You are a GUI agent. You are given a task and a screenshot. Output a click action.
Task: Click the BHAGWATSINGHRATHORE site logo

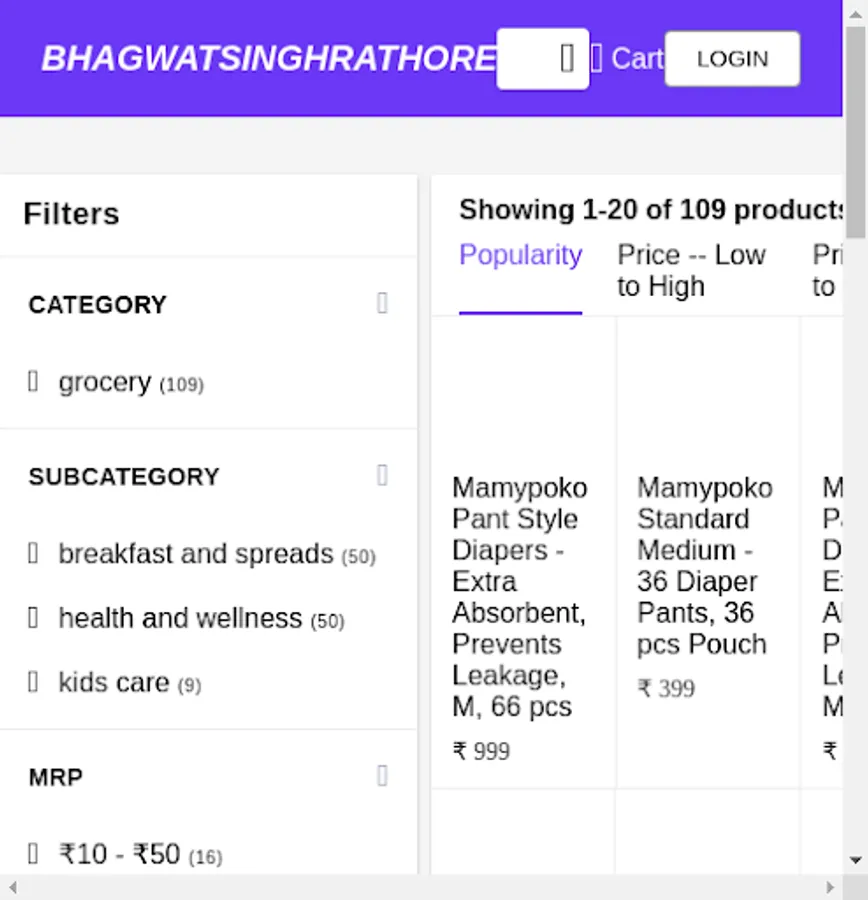[x=268, y=59]
